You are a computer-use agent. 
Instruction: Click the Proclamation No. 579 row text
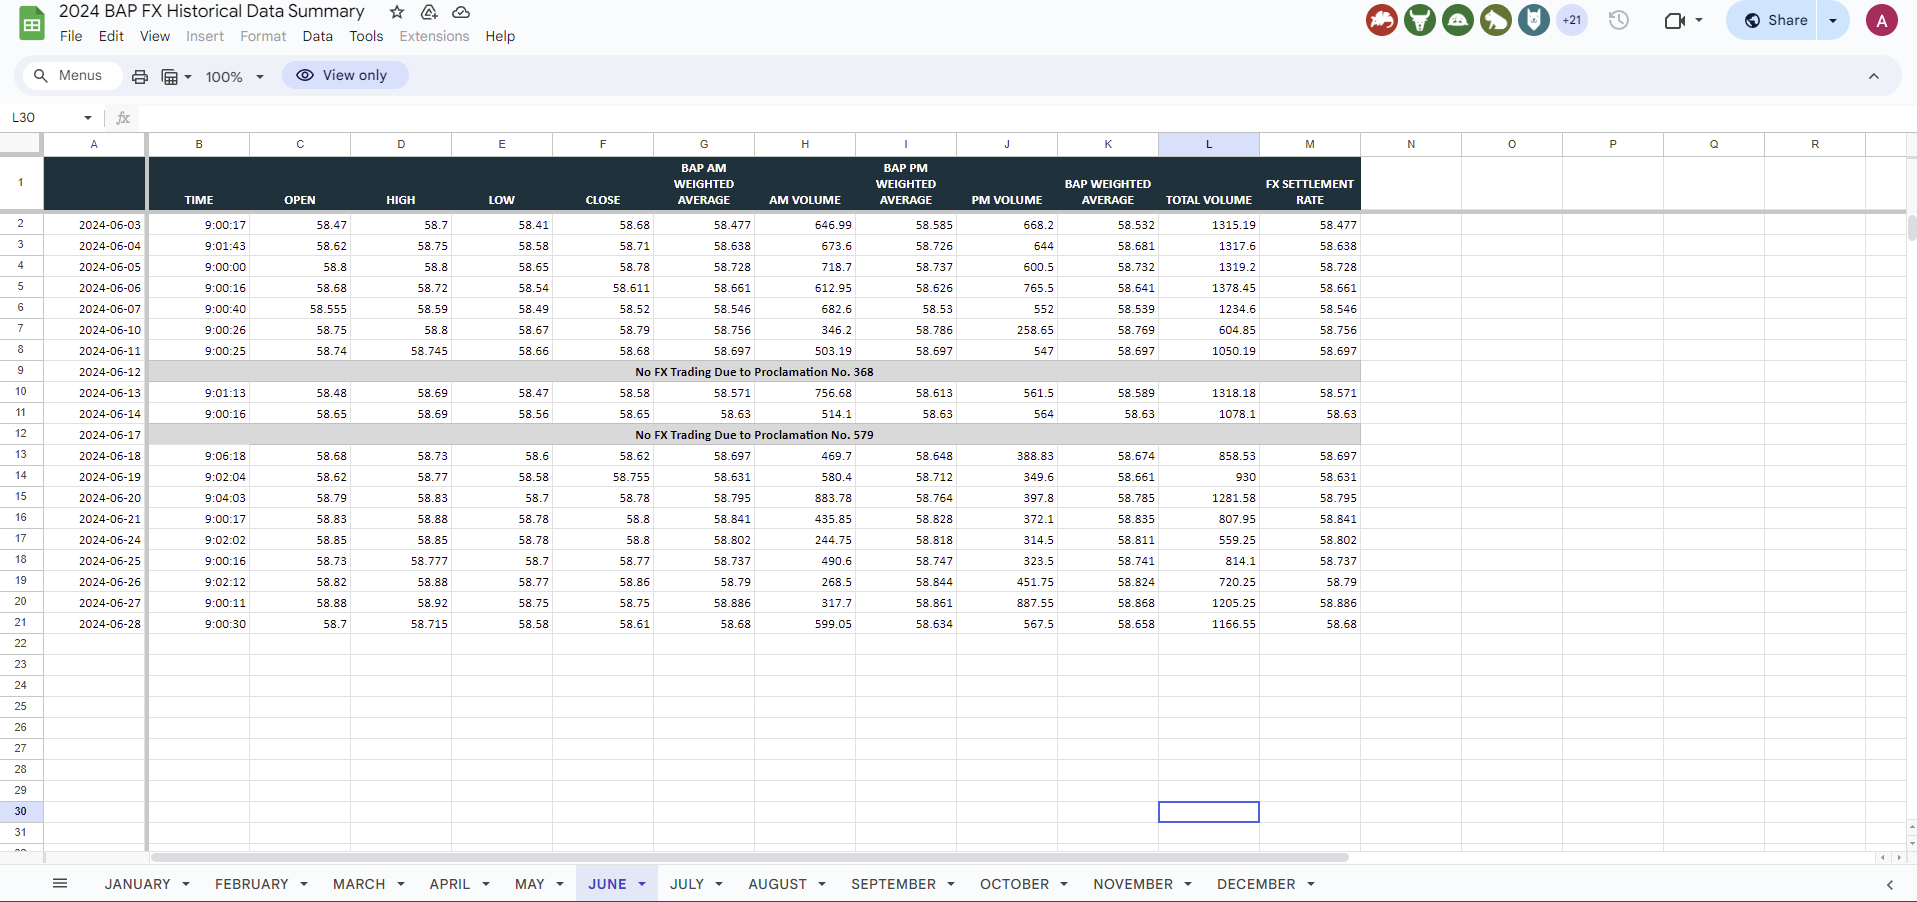tap(754, 435)
